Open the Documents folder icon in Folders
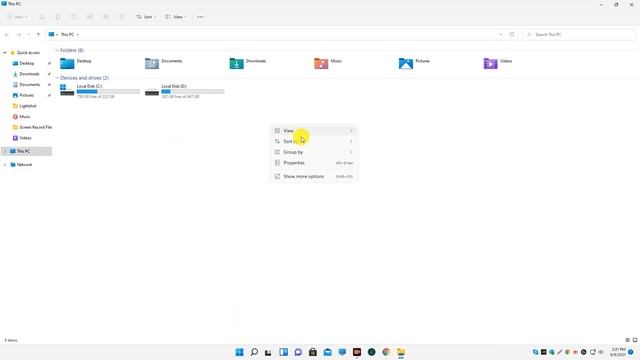Viewport: 640px width, 360px height. [152, 63]
